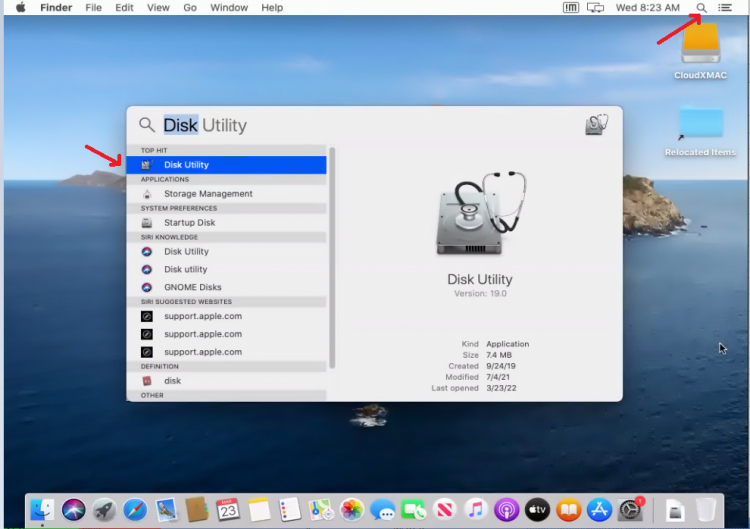Open Music from the Dock
Viewport: 750px width, 529px height.
pos(475,509)
